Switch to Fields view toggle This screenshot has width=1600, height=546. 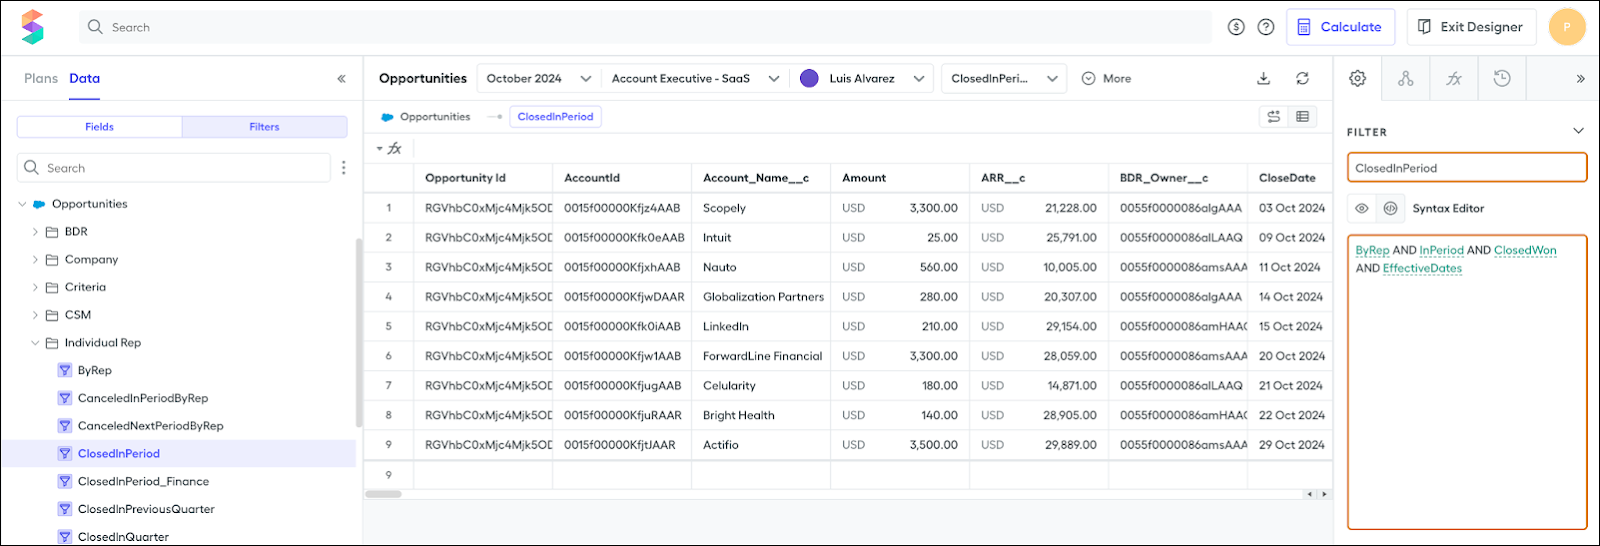(99, 127)
